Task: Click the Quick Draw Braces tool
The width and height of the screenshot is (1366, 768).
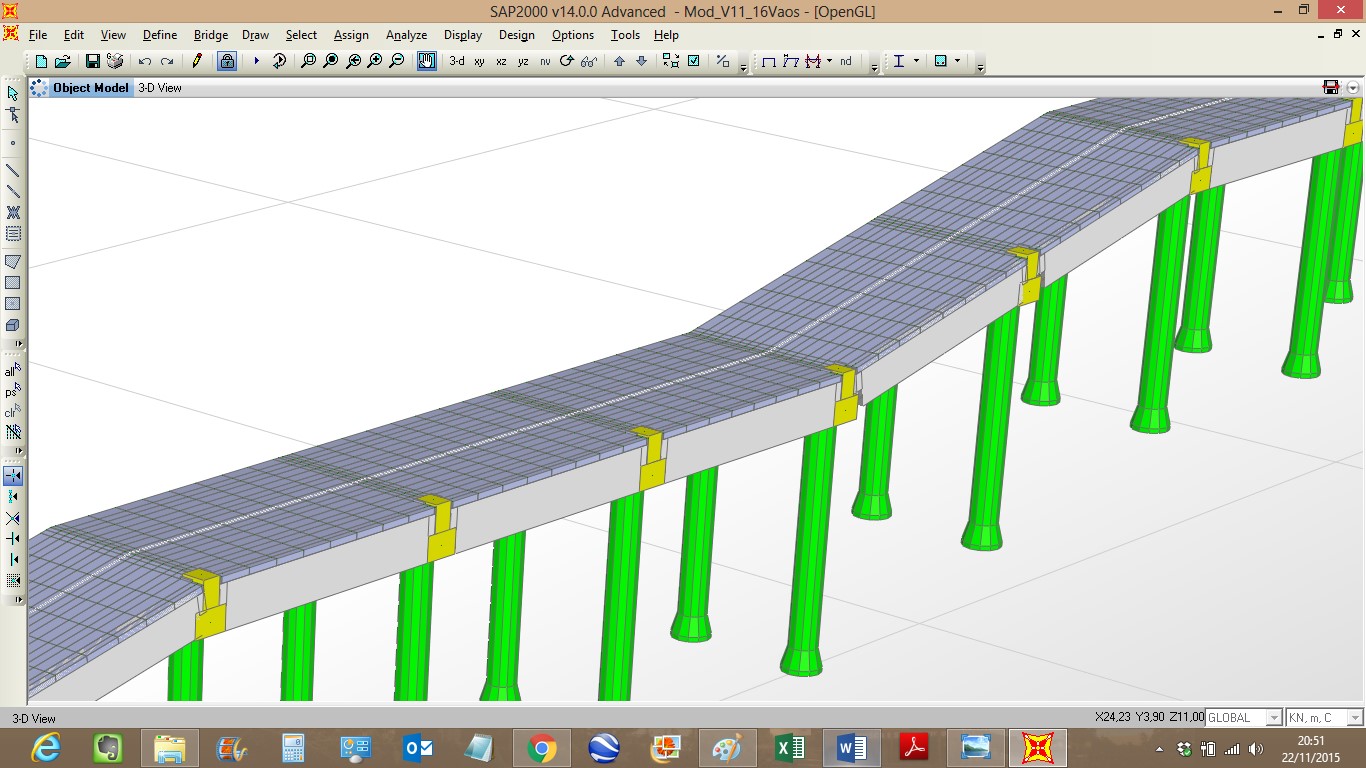Action: (x=13, y=212)
